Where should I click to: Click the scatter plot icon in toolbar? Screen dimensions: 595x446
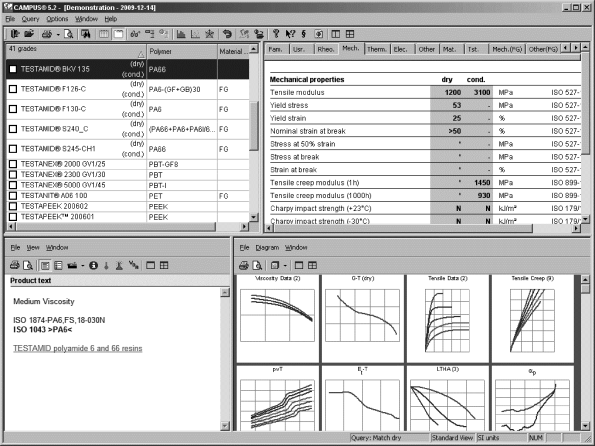click(x=195, y=34)
